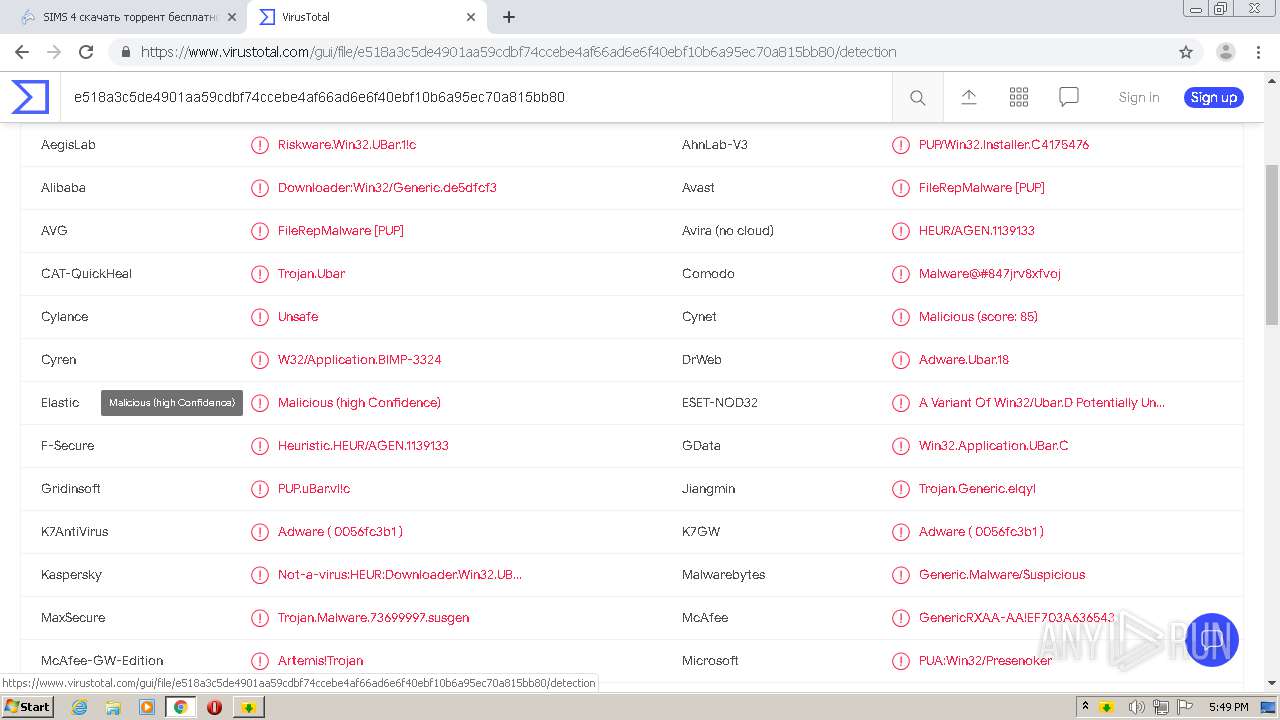Image resolution: width=1280 pixels, height=720 pixels.
Task: Click the red Opera-style taskbar icon
Action: click(x=214, y=707)
